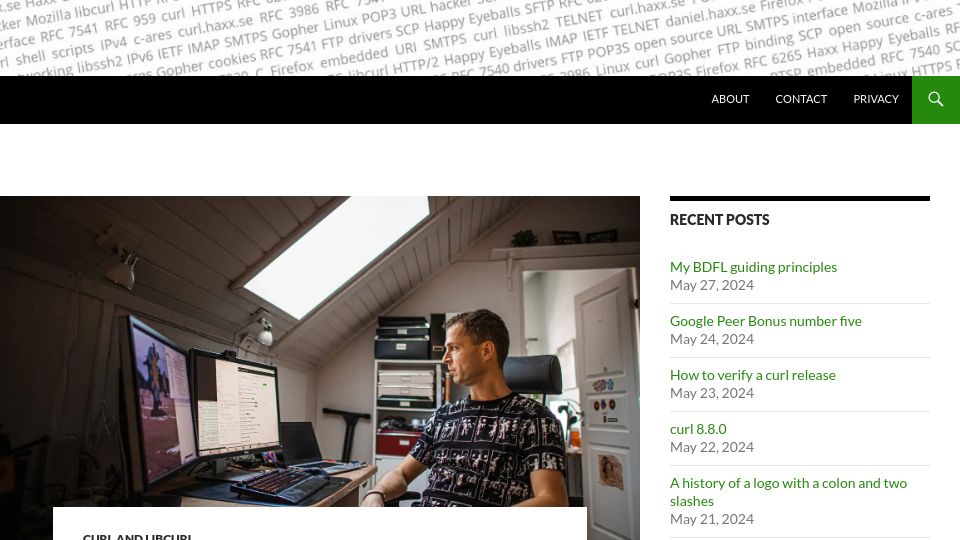The width and height of the screenshot is (960, 540).
Task: Click the date 'May 21, 2024'
Action: tap(711, 519)
